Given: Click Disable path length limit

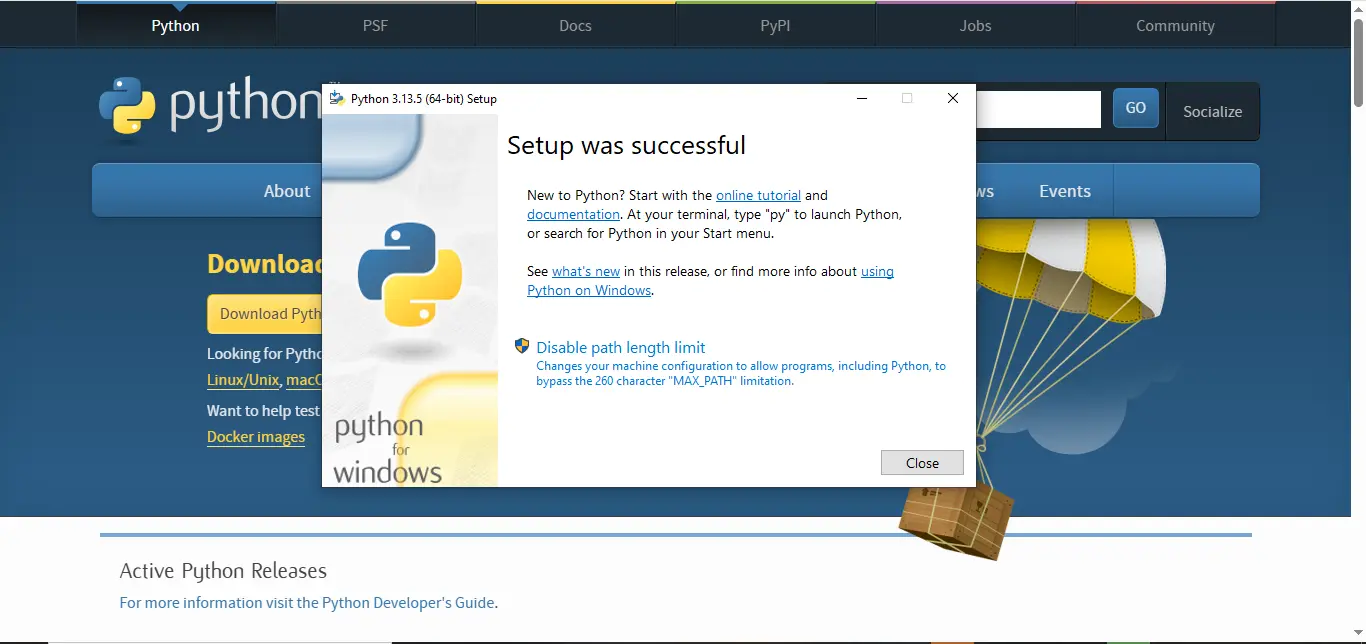Looking at the screenshot, I should tap(621, 347).
